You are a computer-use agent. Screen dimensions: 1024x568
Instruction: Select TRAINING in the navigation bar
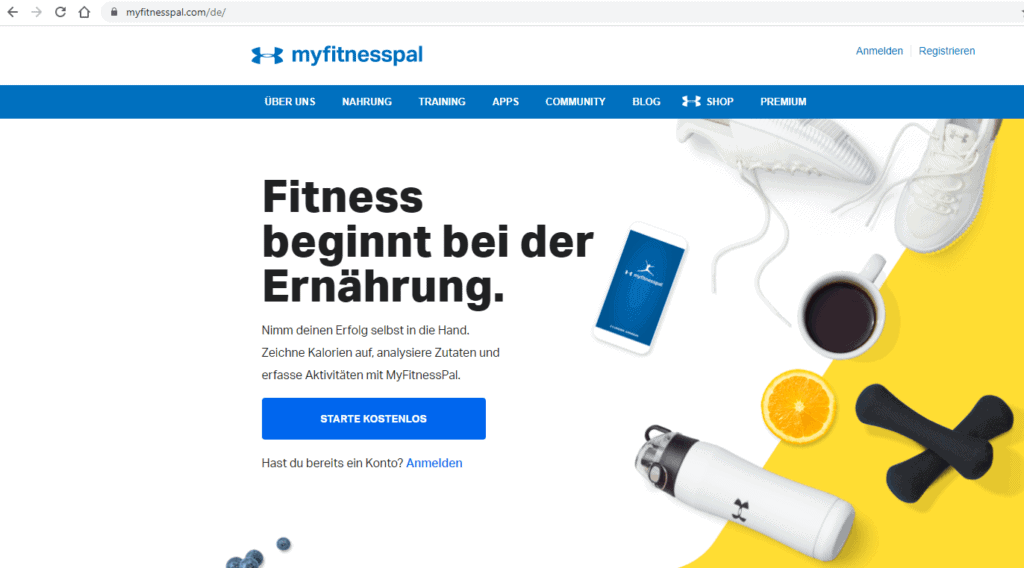pyautogui.click(x=442, y=102)
